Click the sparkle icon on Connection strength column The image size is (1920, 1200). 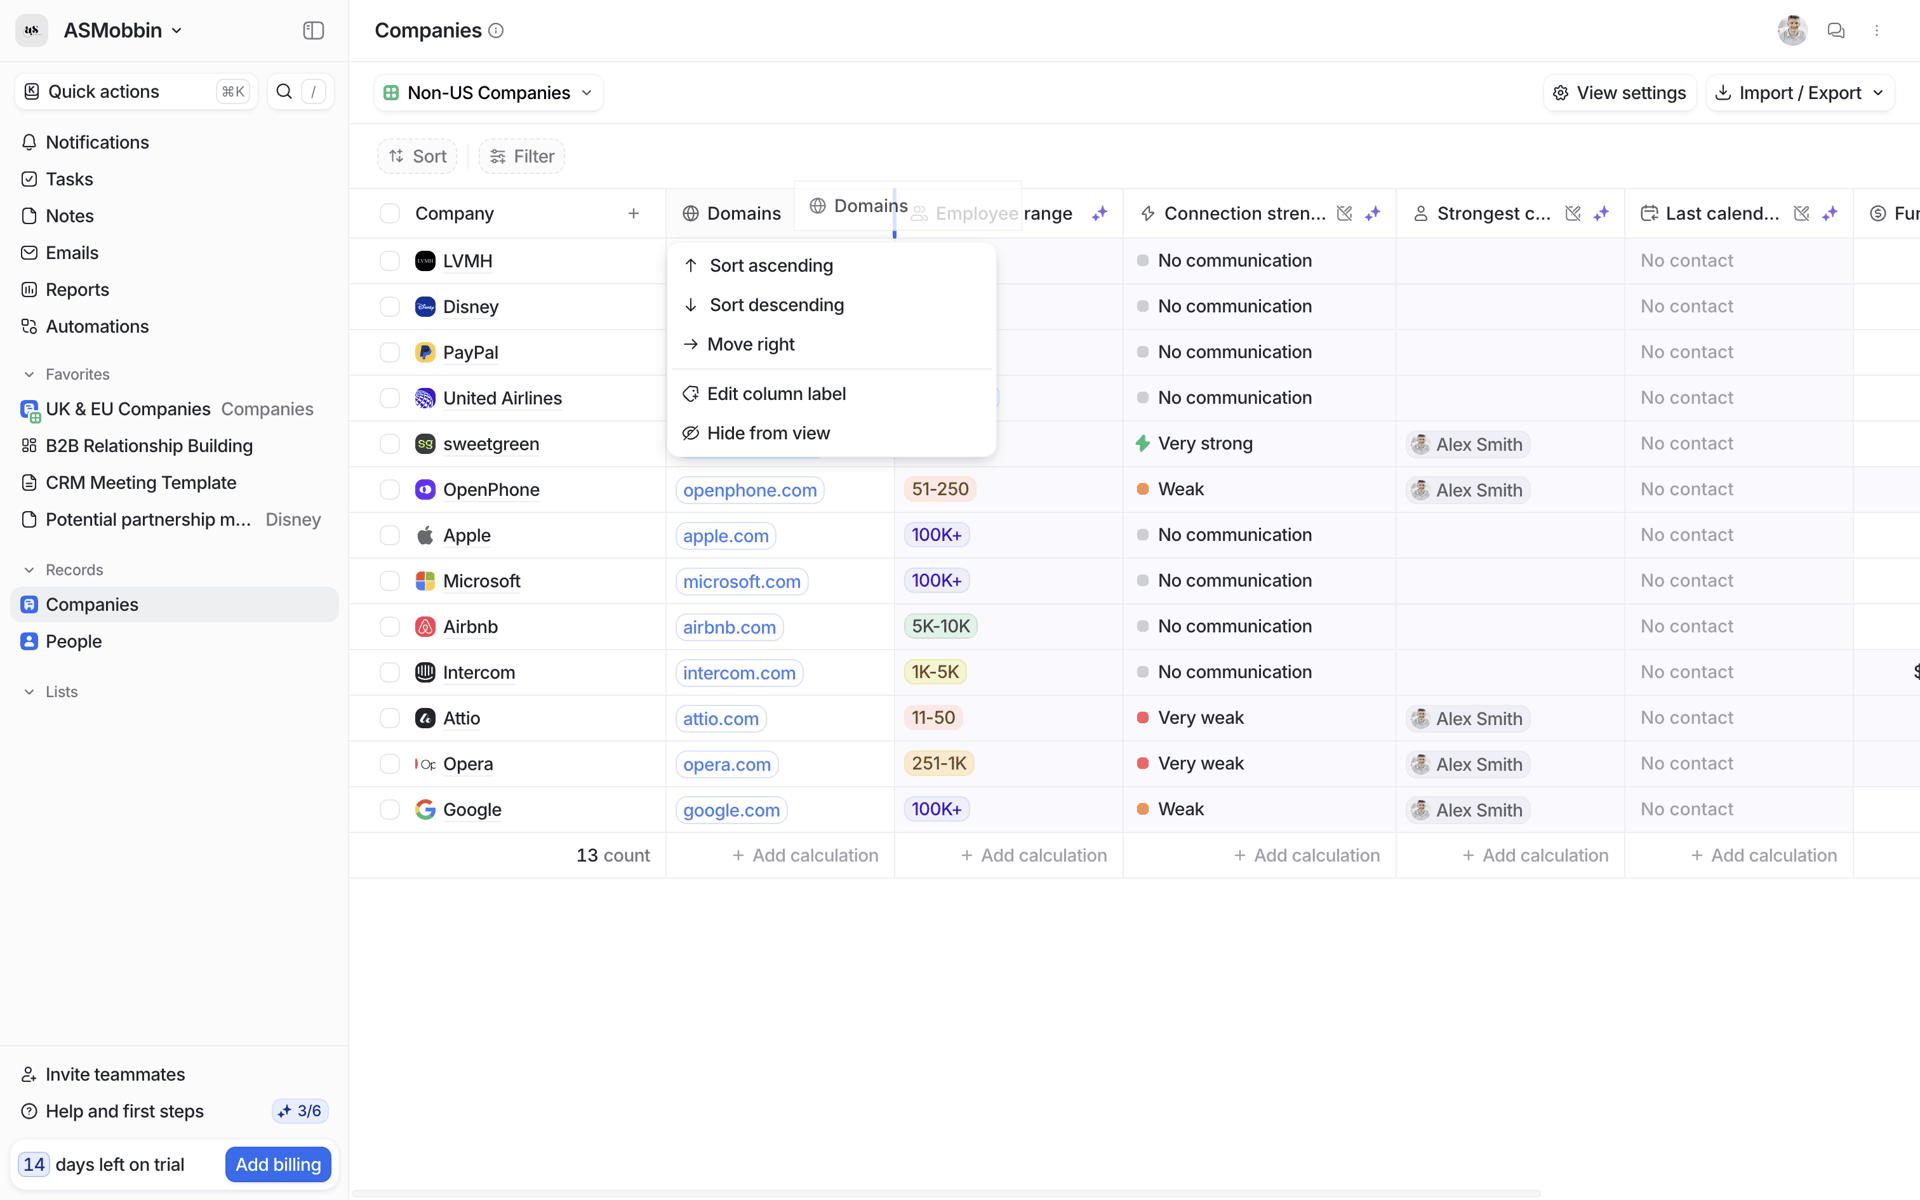coord(1373,213)
